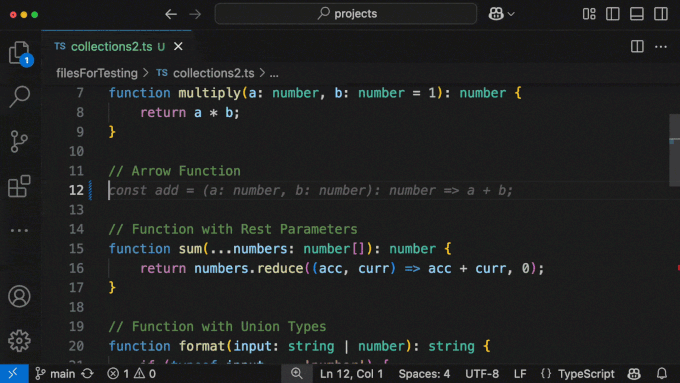
Task: Change end of line sequence LF
Action: pyautogui.click(x=520, y=373)
